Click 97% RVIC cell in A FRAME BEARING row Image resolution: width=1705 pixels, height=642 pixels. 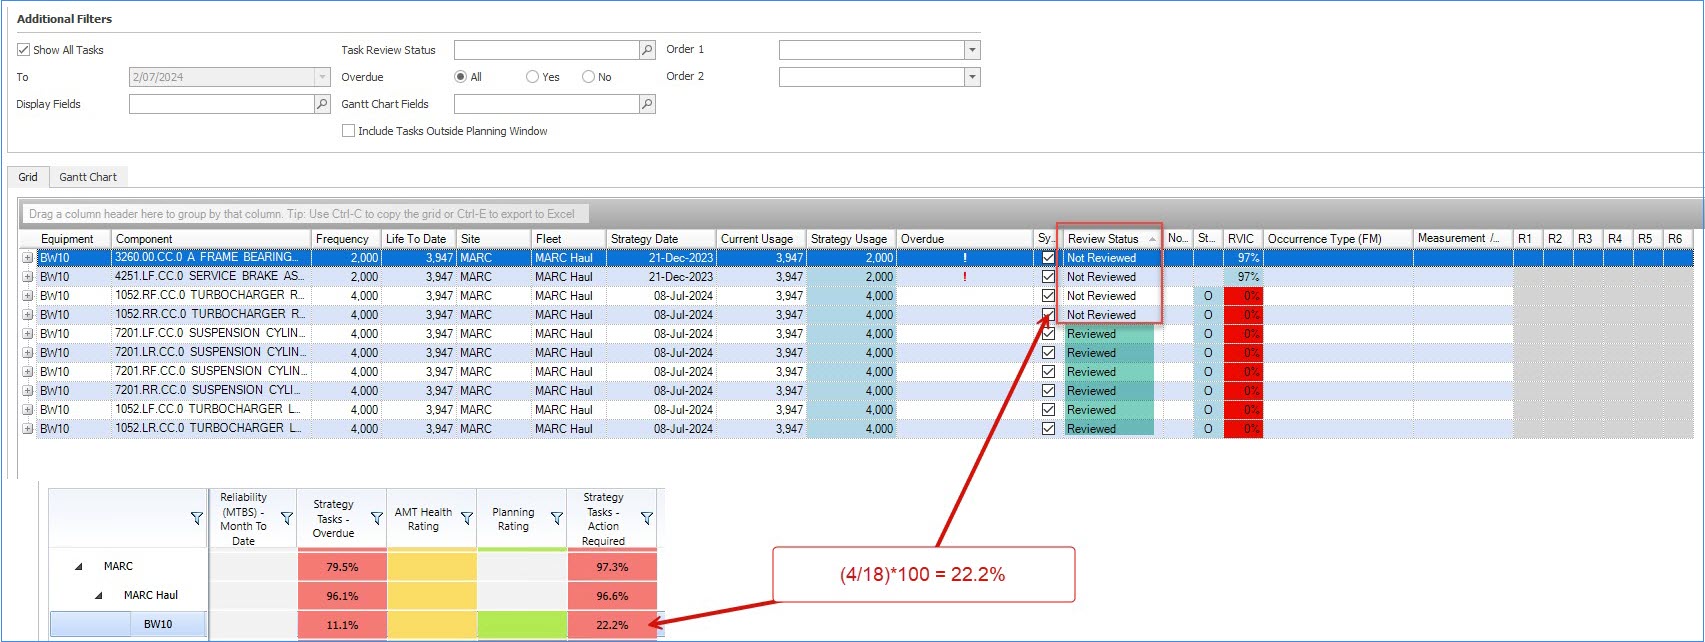[x=1243, y=258]
